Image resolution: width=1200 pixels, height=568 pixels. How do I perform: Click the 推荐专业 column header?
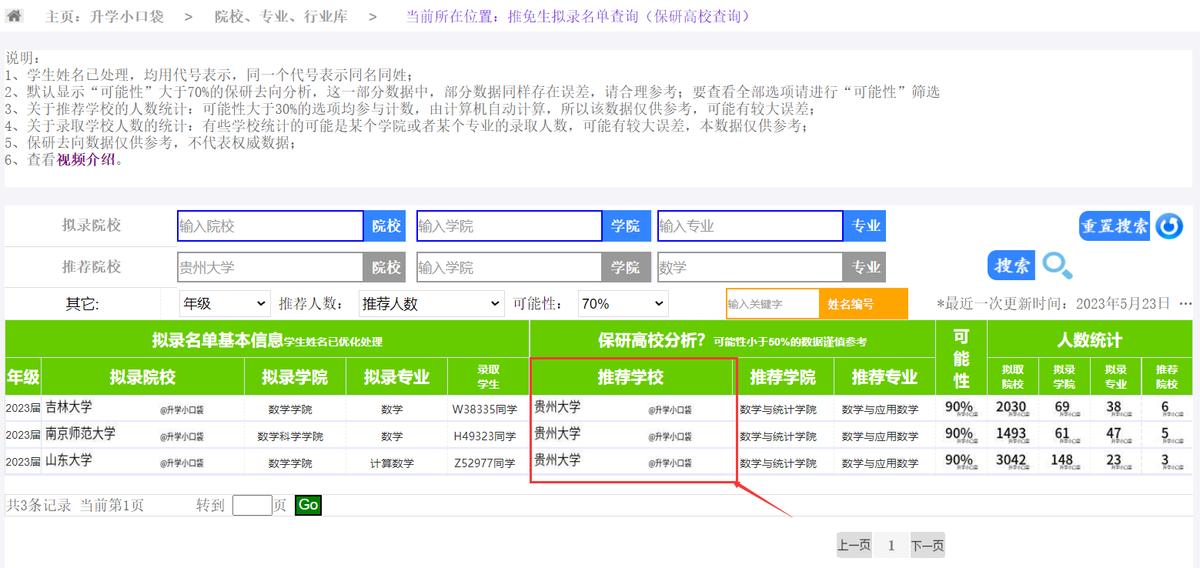884,377
